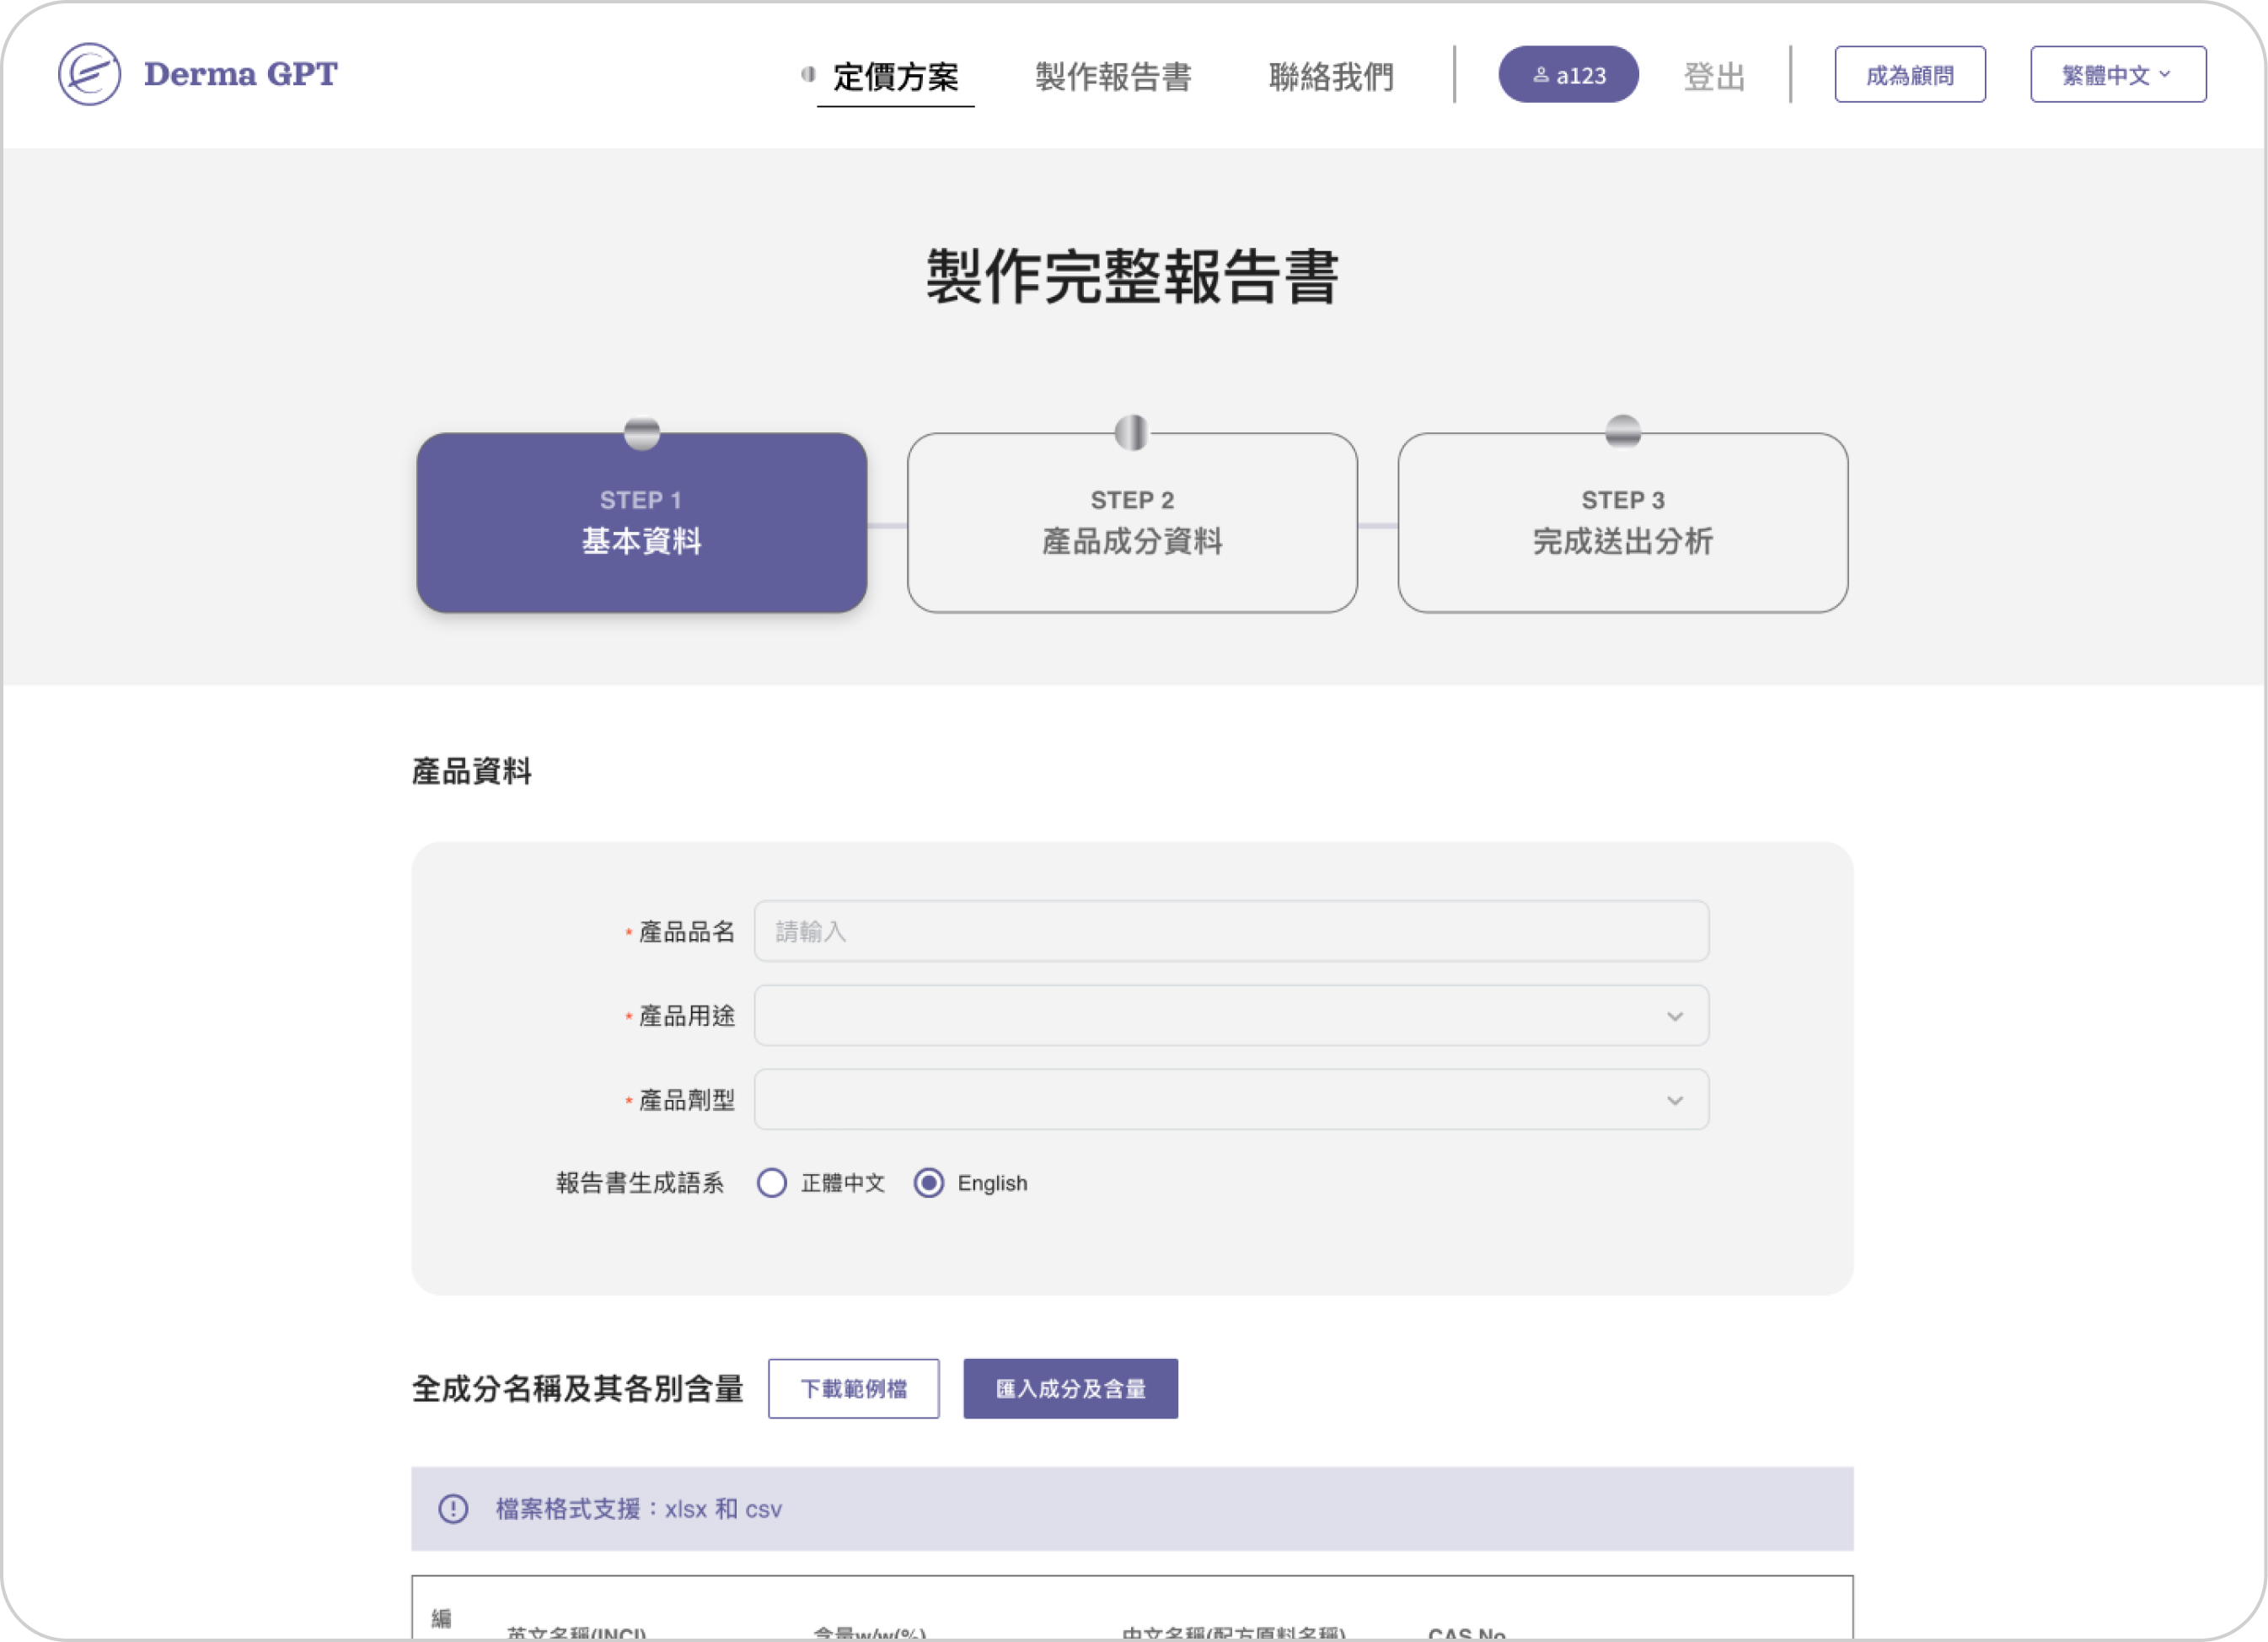Image resolution: width=2268 pixels, height=1642 pixels.
Task: Select STEP 3 完成送出分析 step
Action: (1622, 522)
